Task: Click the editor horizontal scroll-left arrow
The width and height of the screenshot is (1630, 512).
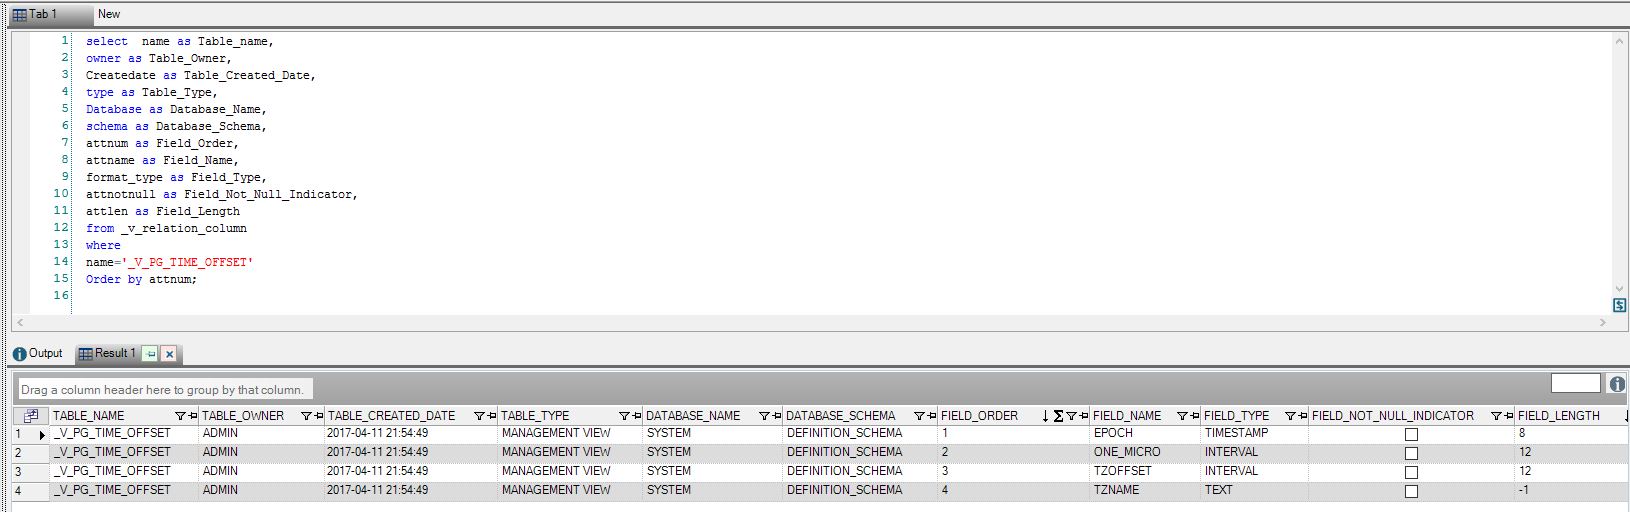Action: 21,323
